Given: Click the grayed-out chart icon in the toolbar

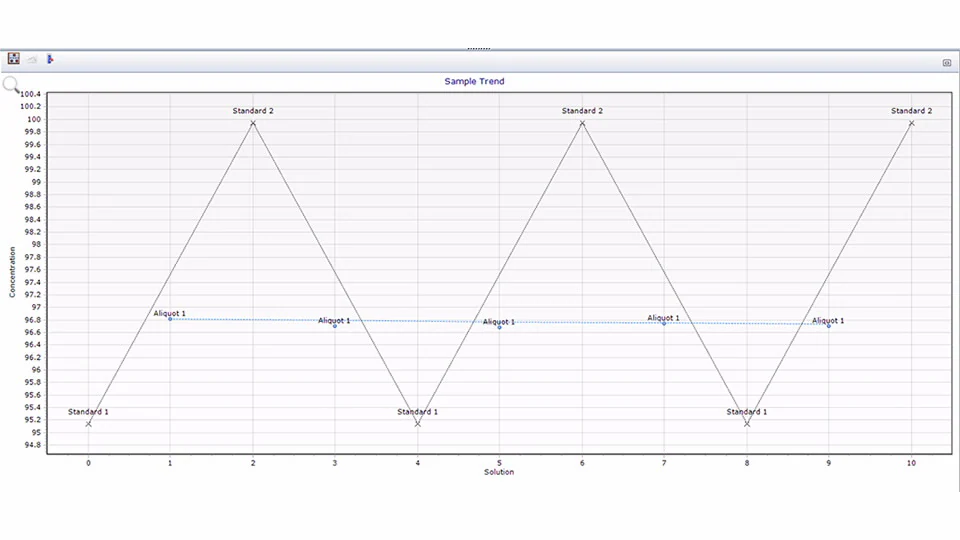Looking at the screenshot, I should coord(32,60).
